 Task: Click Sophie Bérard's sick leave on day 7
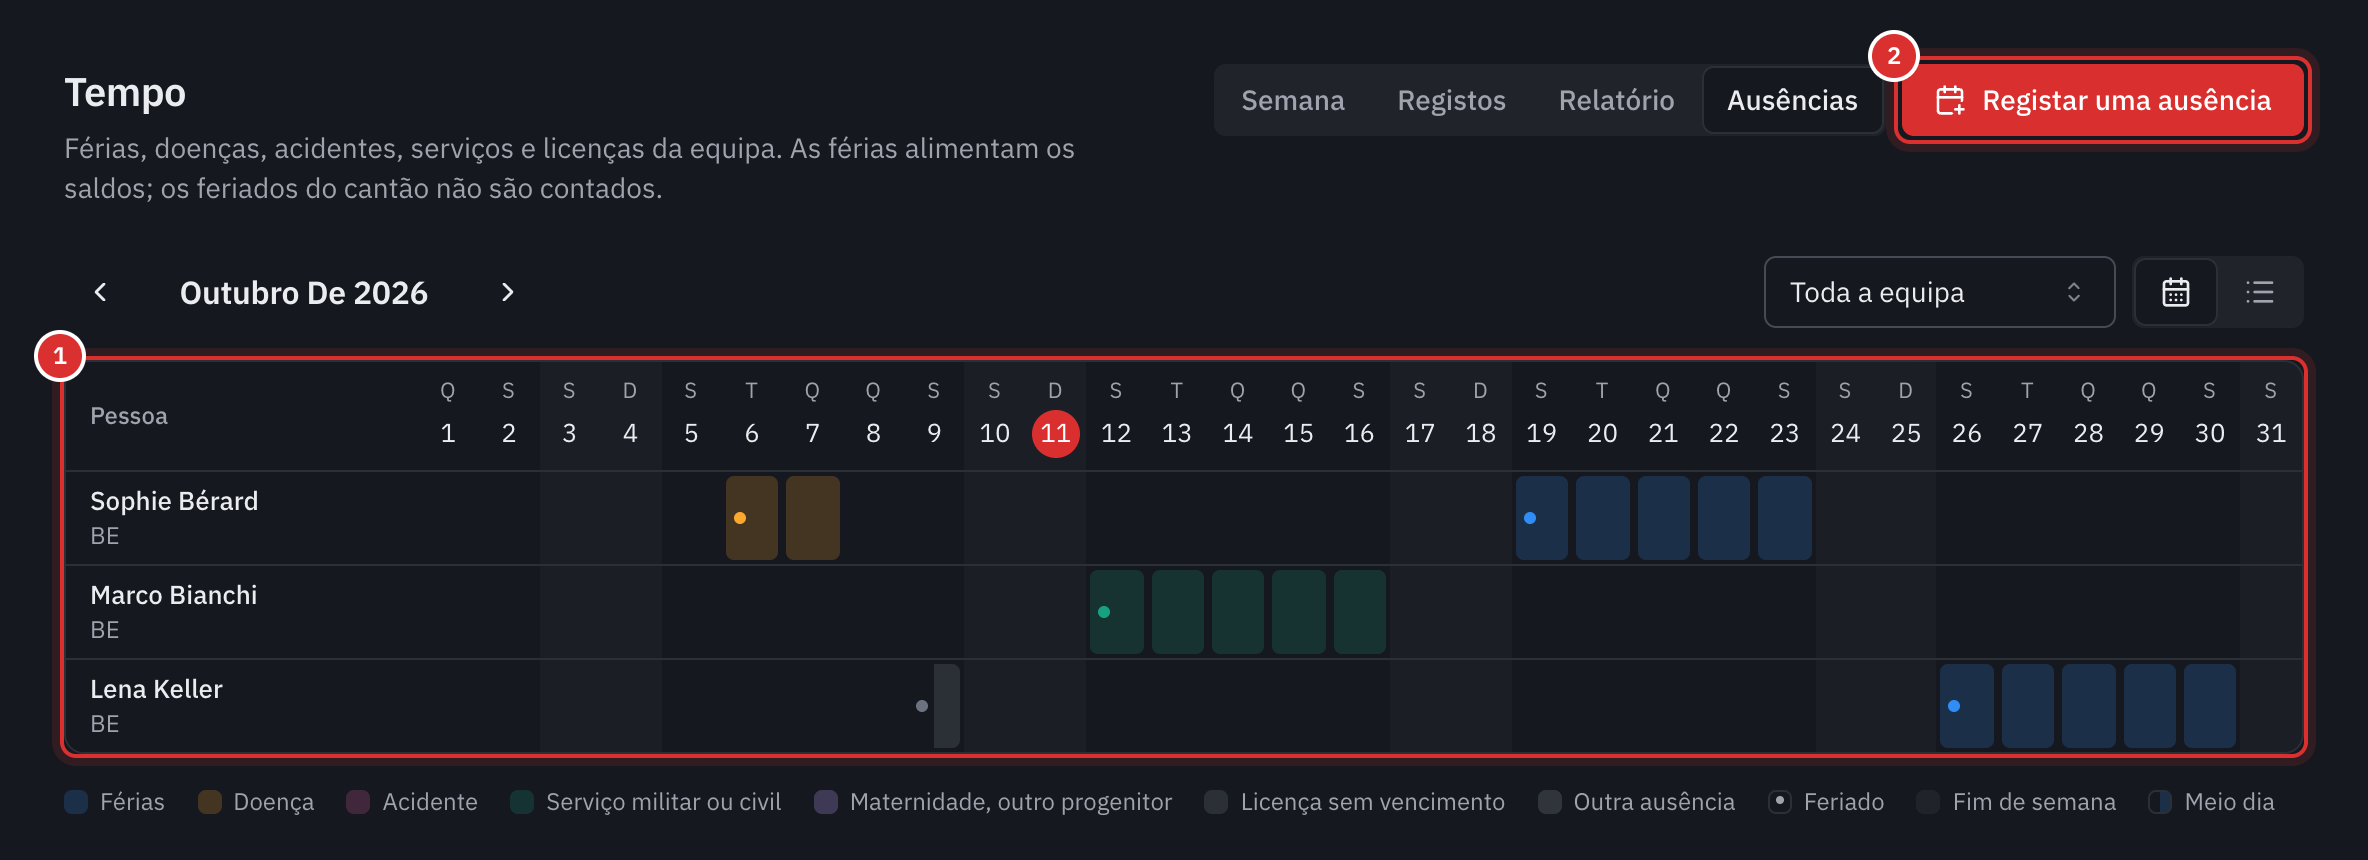pyautogui.click(x=813, y=518)
